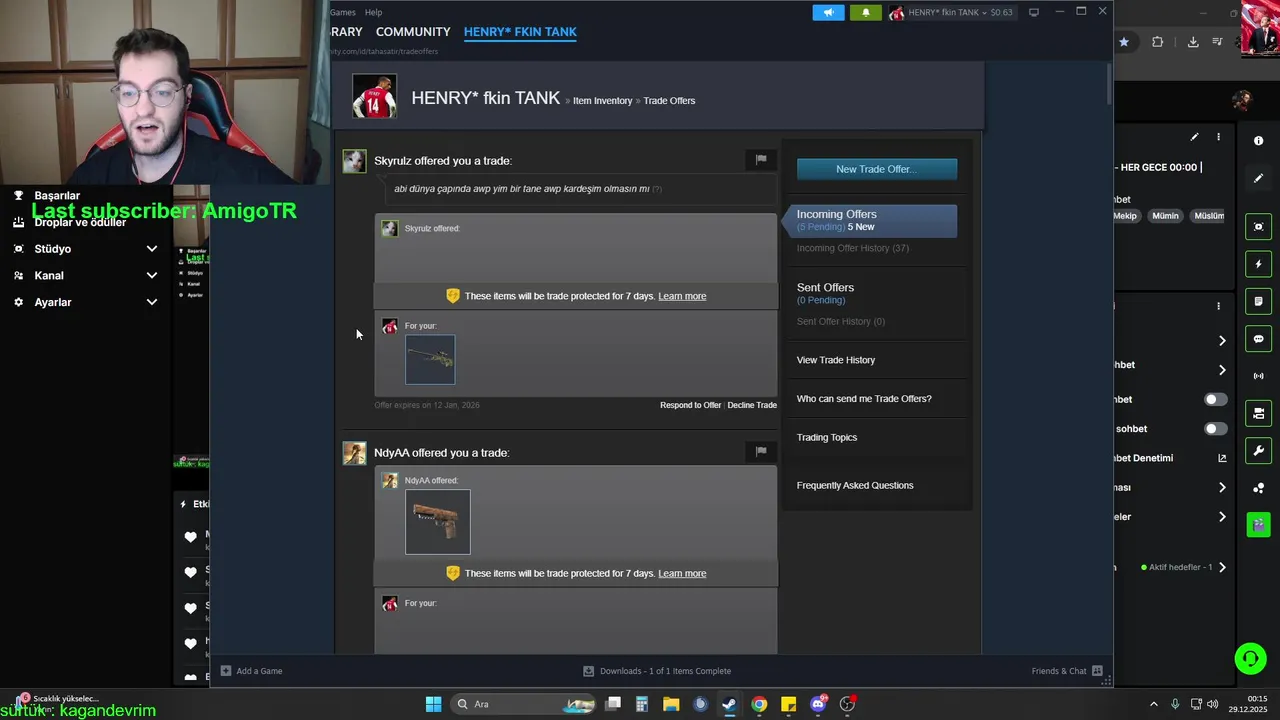Open three-dot menu next to stream info pencil
Screen dimensions: 1280x720
point(1218,137)
